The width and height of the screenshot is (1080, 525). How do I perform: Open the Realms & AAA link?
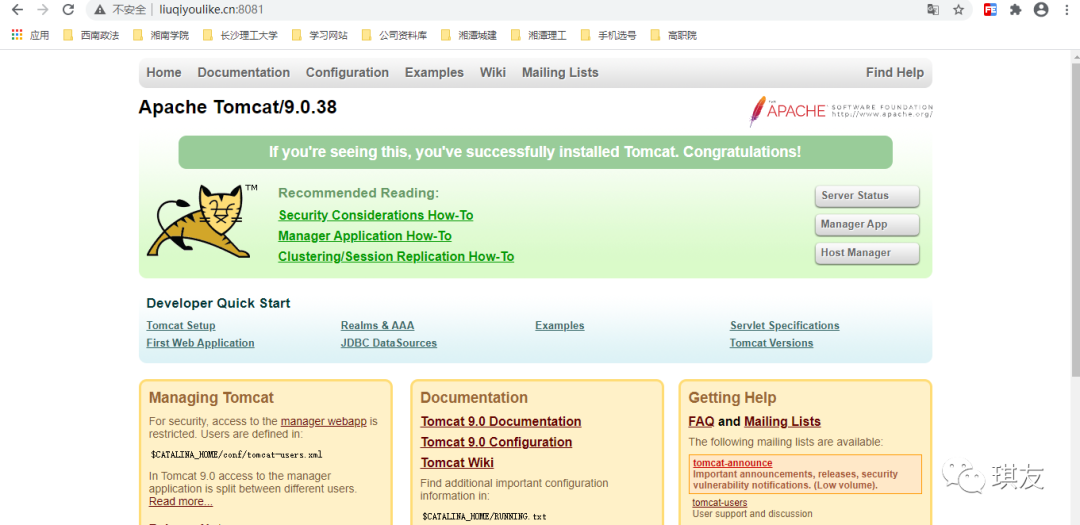(x=377, y=326)
